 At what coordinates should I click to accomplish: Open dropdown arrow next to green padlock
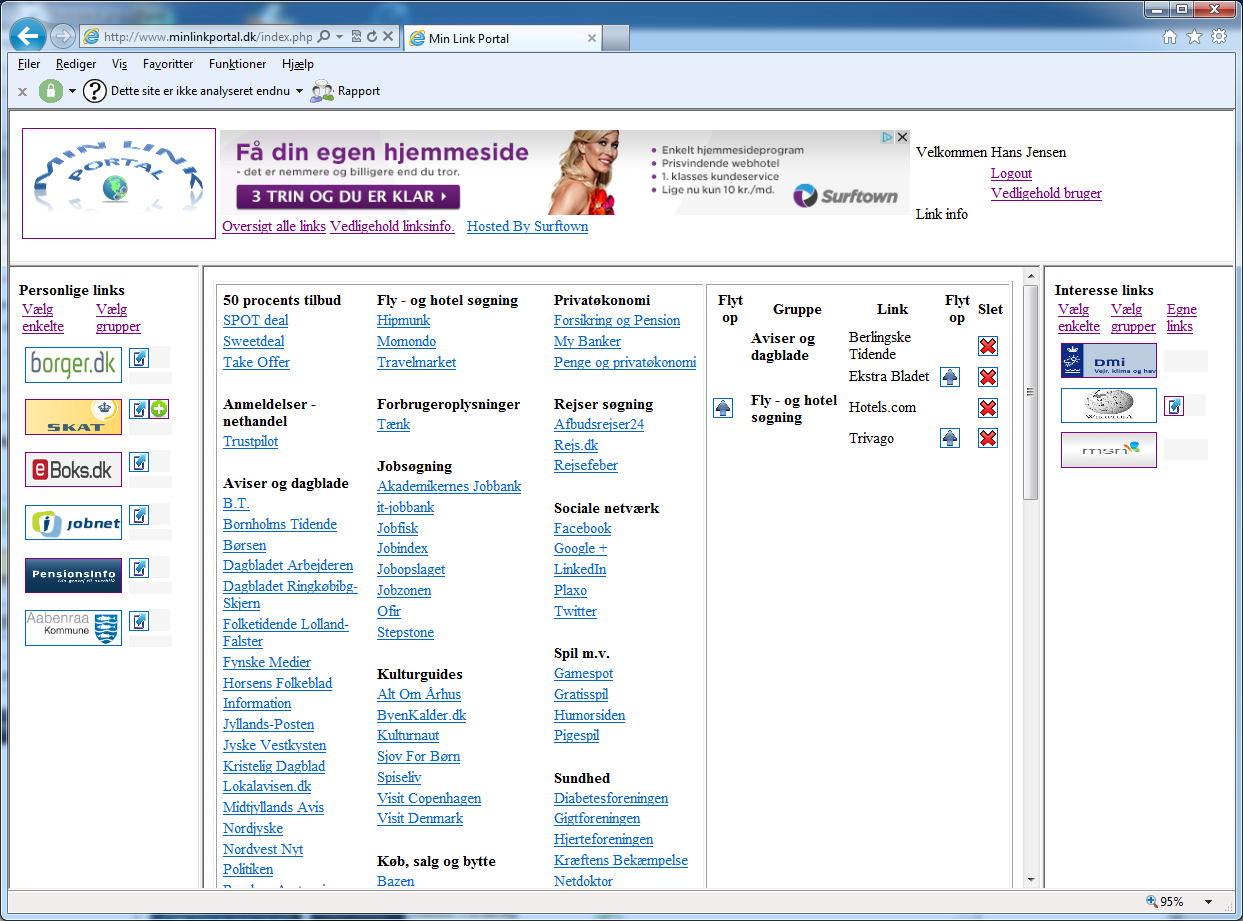[72, 92]
